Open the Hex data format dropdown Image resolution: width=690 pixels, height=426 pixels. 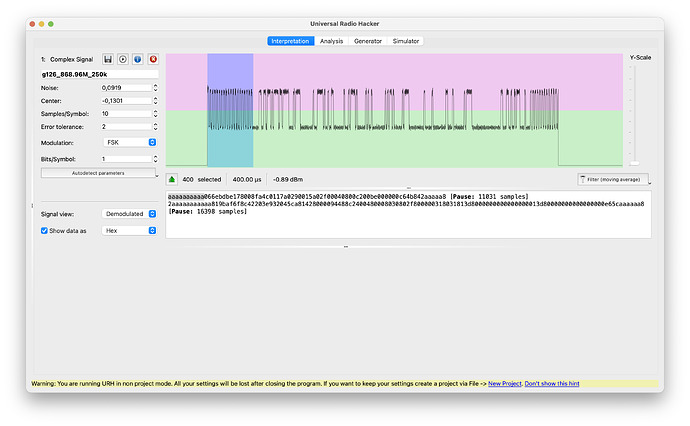pyautogui.click(x=129, y=230)
